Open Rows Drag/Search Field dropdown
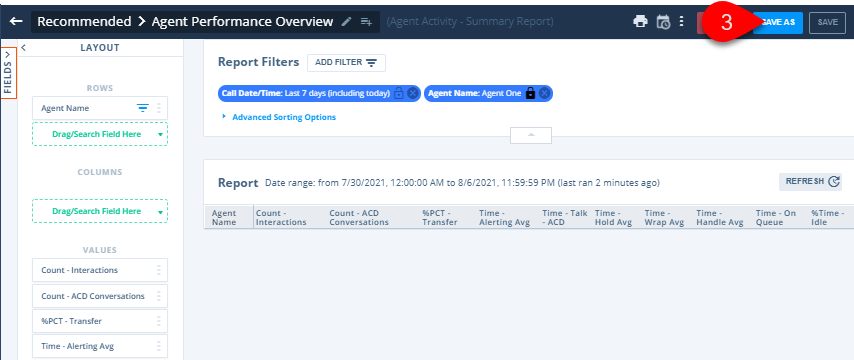Screen dimensions: 854x360 pyautogui.click(x=160, y=135)
